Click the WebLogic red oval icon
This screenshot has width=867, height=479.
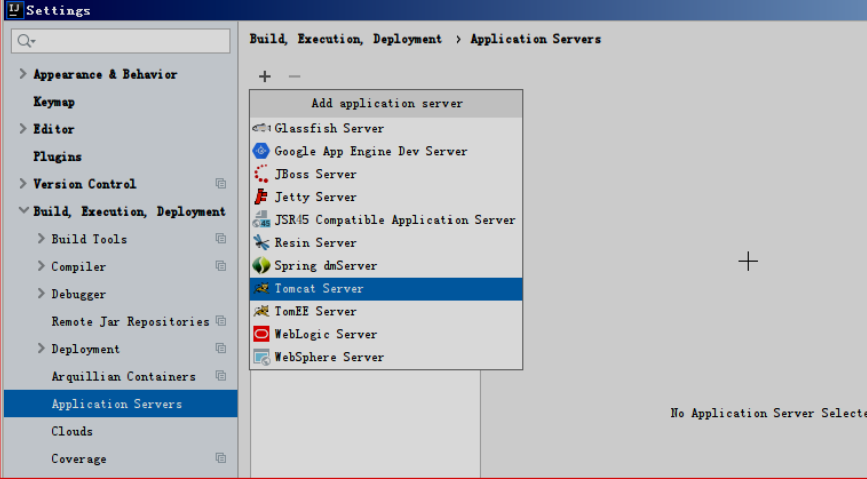(261, 334)
